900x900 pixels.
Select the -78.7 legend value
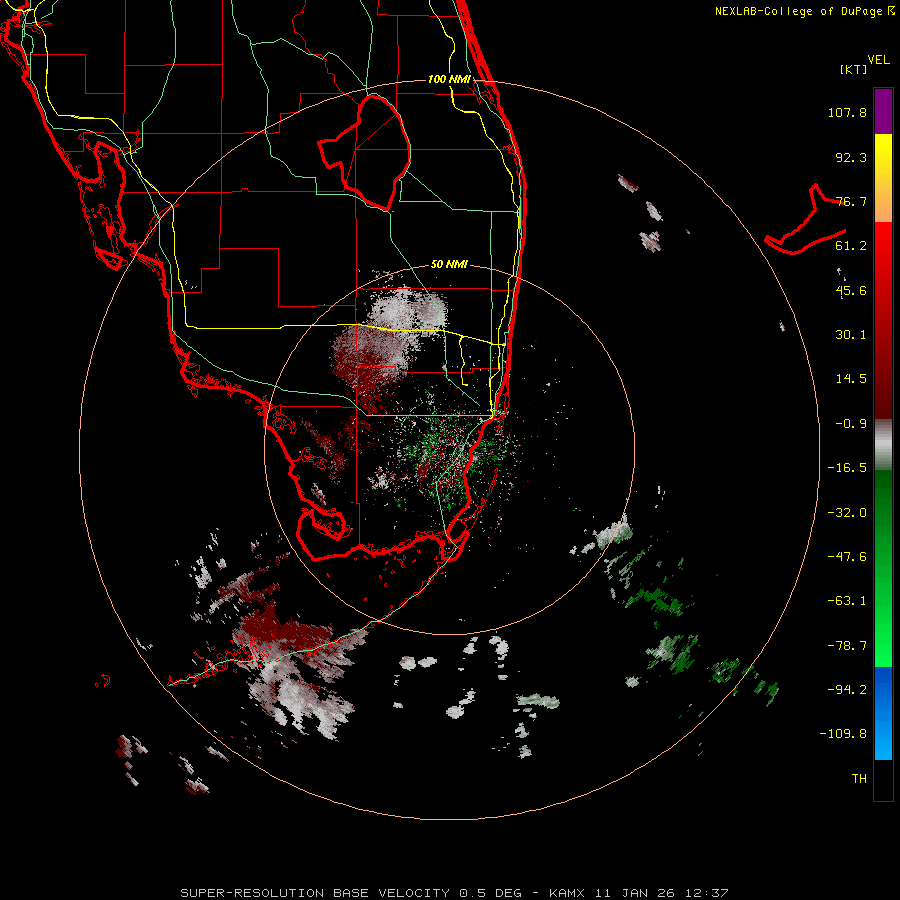(x=847, y=646)
